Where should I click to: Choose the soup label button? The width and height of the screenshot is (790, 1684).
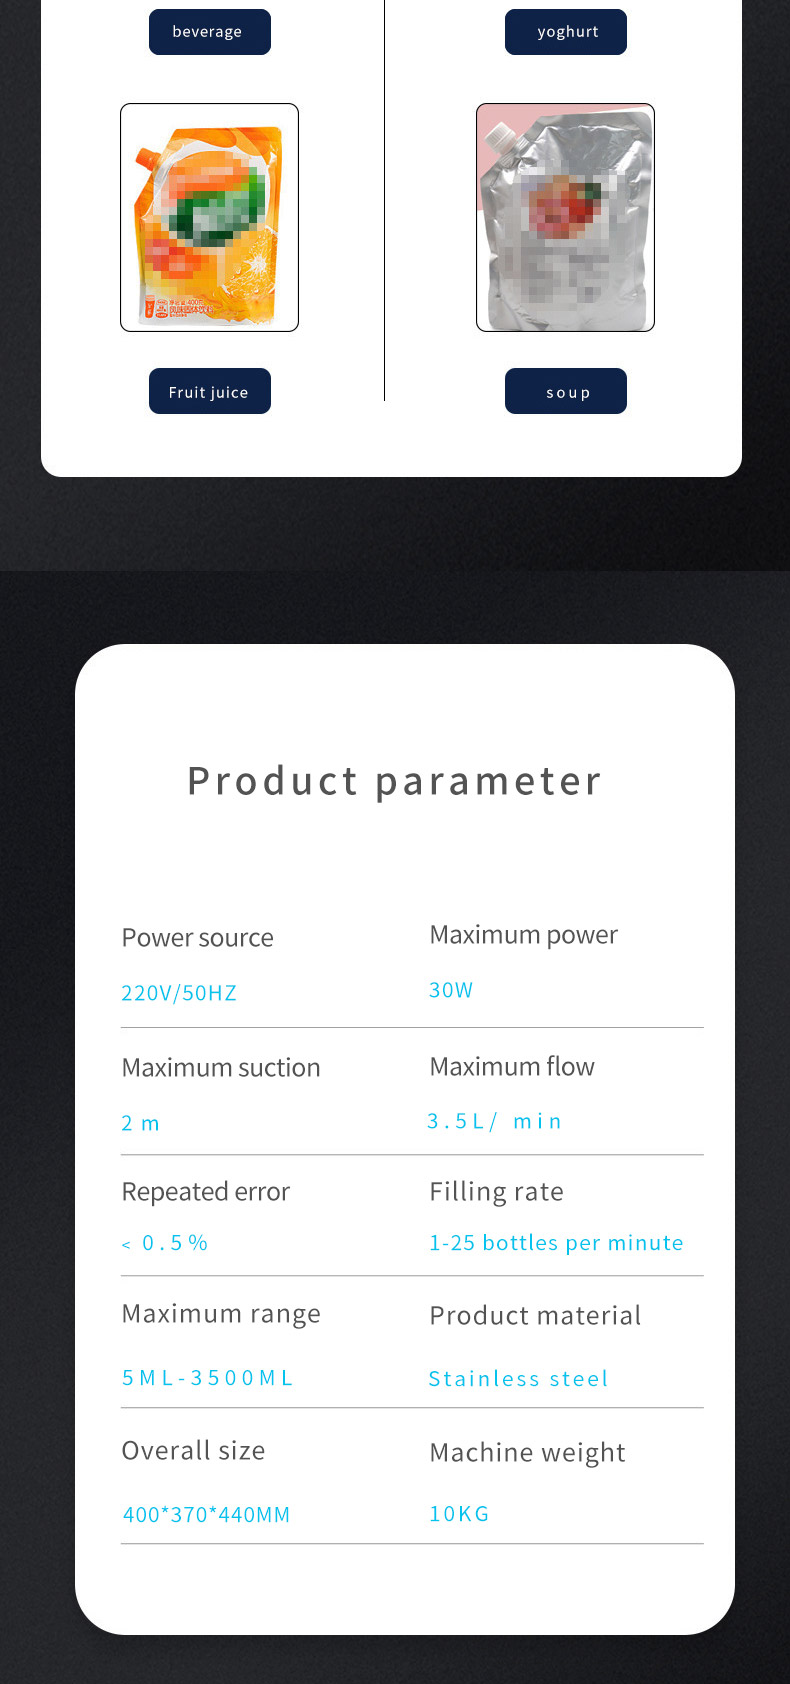(x=565, y=391)
